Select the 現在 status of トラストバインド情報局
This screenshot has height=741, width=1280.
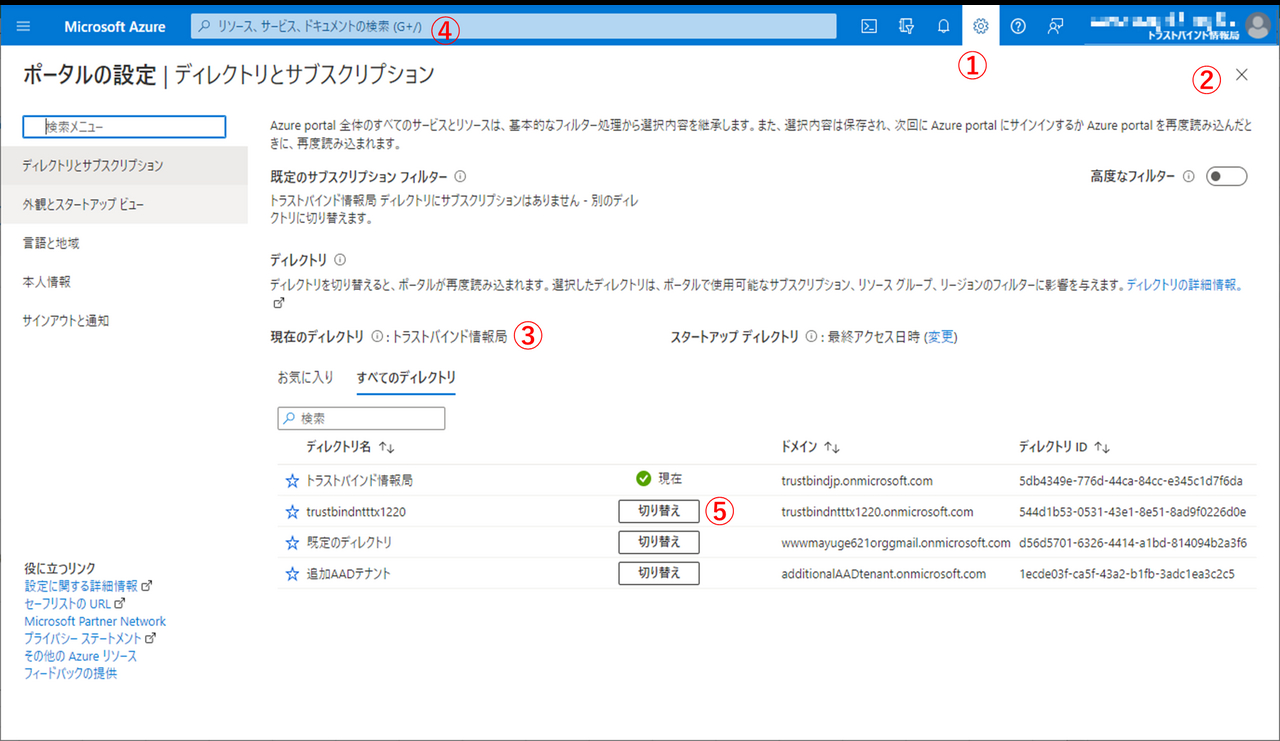point(659,479)
